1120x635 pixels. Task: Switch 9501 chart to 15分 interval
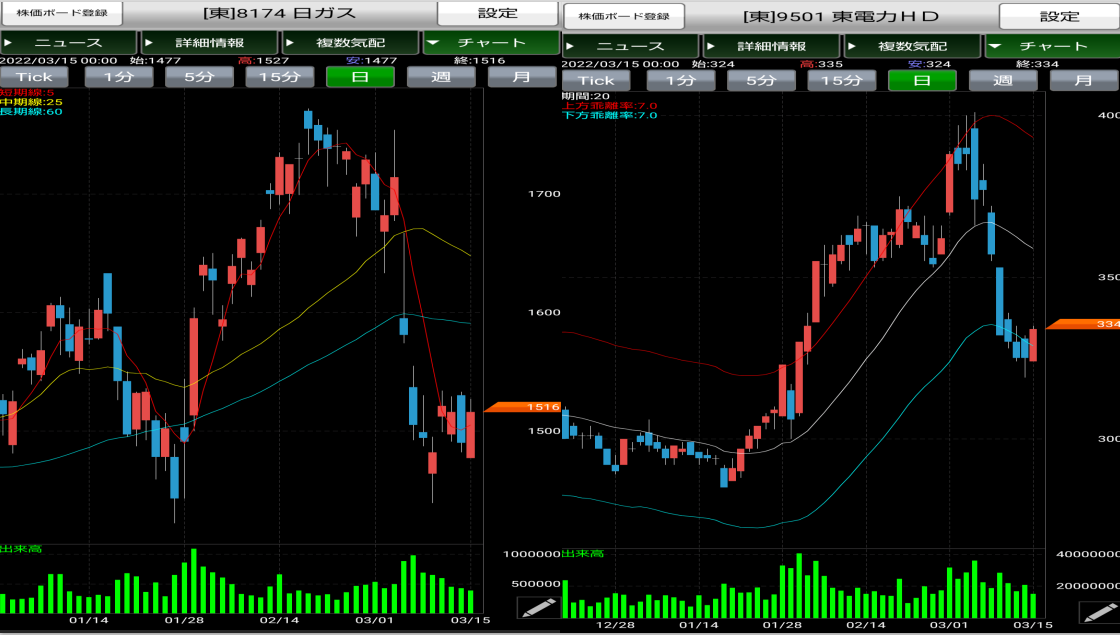(842, 80)
